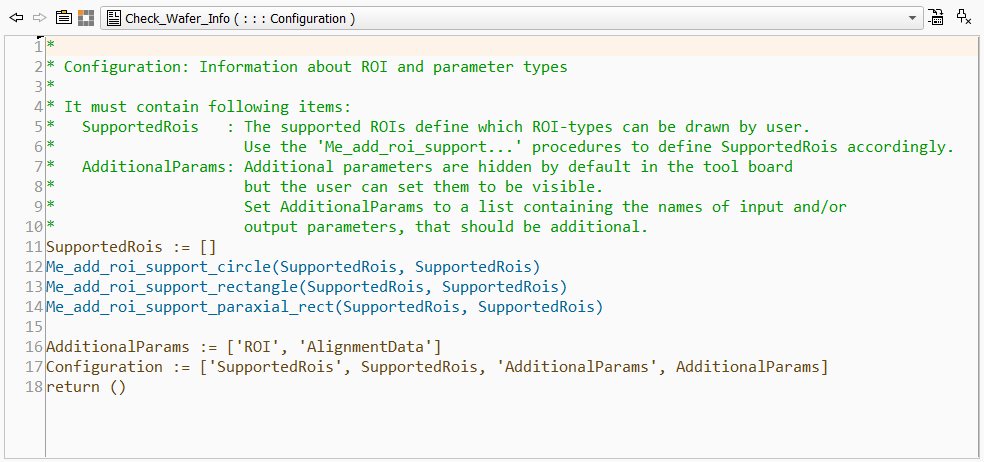
Task: Click the empty line 15 in editor
Action: click(300, 327)
